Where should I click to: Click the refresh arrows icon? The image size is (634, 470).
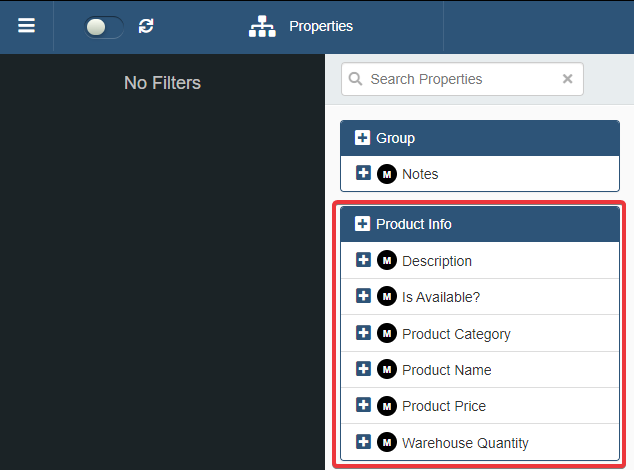tap(146, 26)
